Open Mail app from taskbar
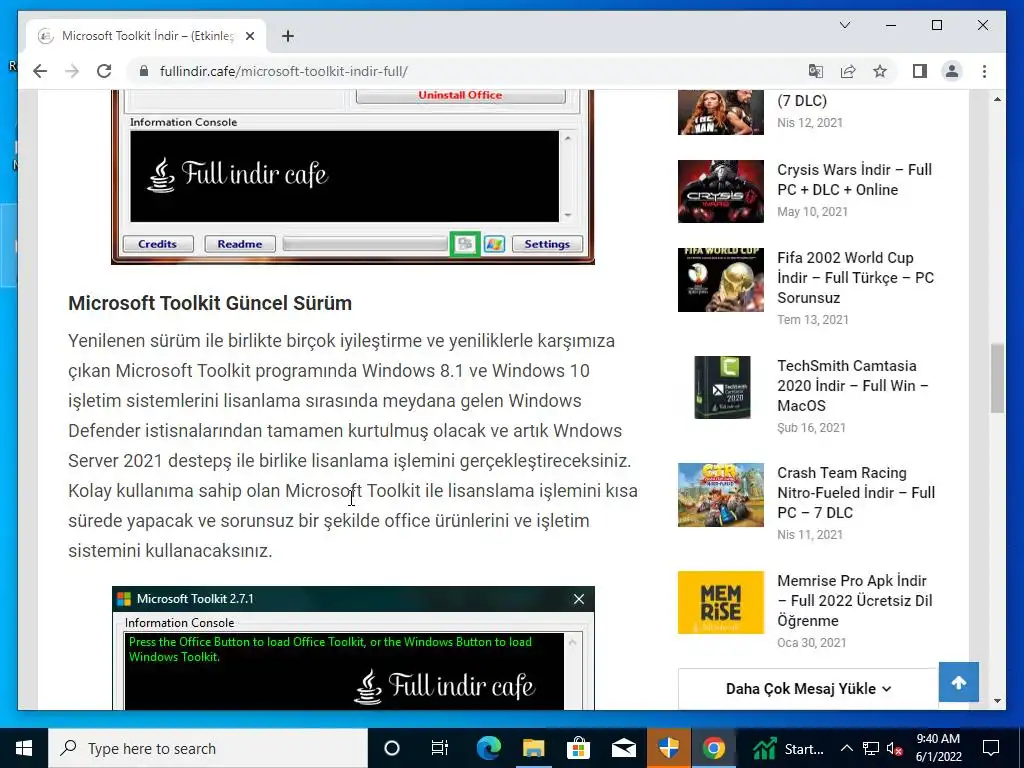1024x768 pixels. (x=624, y=748)
